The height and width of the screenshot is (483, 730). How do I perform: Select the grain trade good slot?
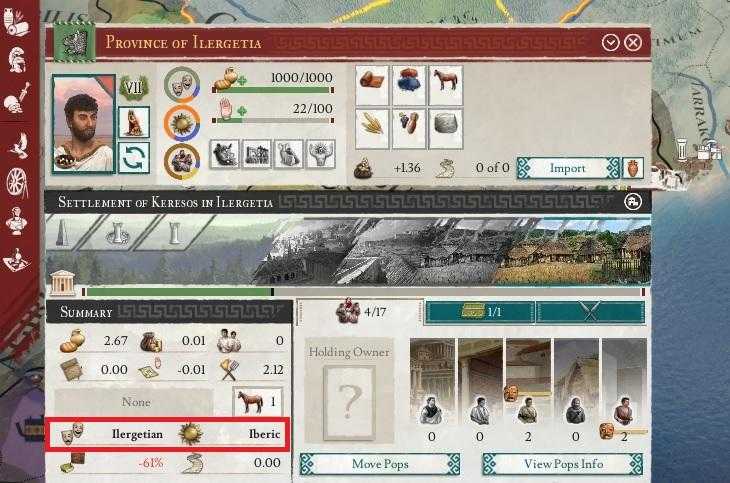coord(372,128)
